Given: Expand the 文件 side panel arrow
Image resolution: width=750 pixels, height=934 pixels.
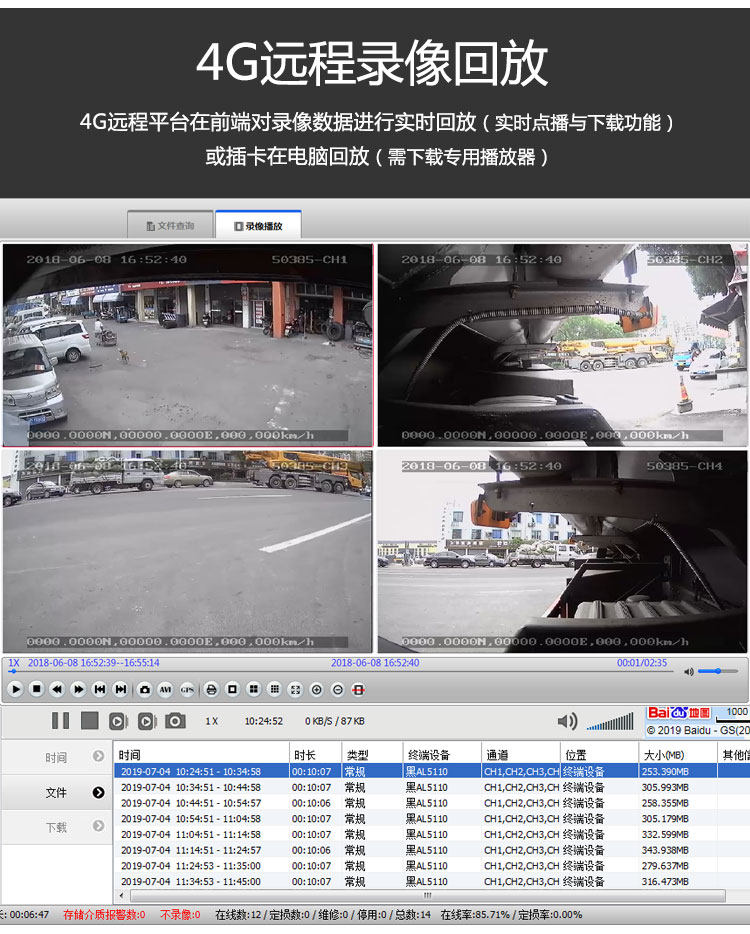Looking at the screenshot, I should click(x=98, y=792).
